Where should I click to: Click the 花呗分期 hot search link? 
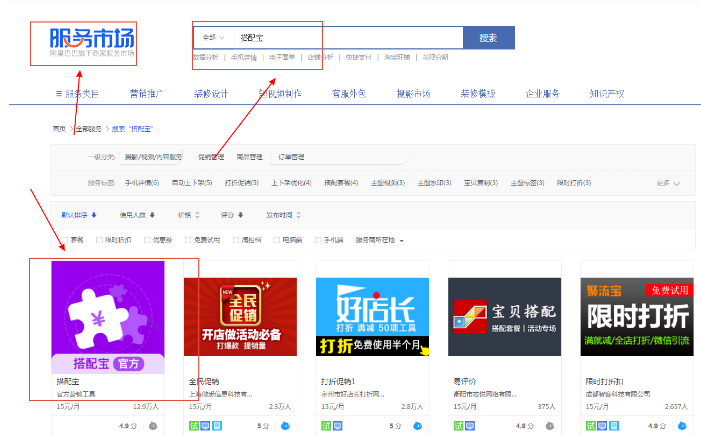435,57
